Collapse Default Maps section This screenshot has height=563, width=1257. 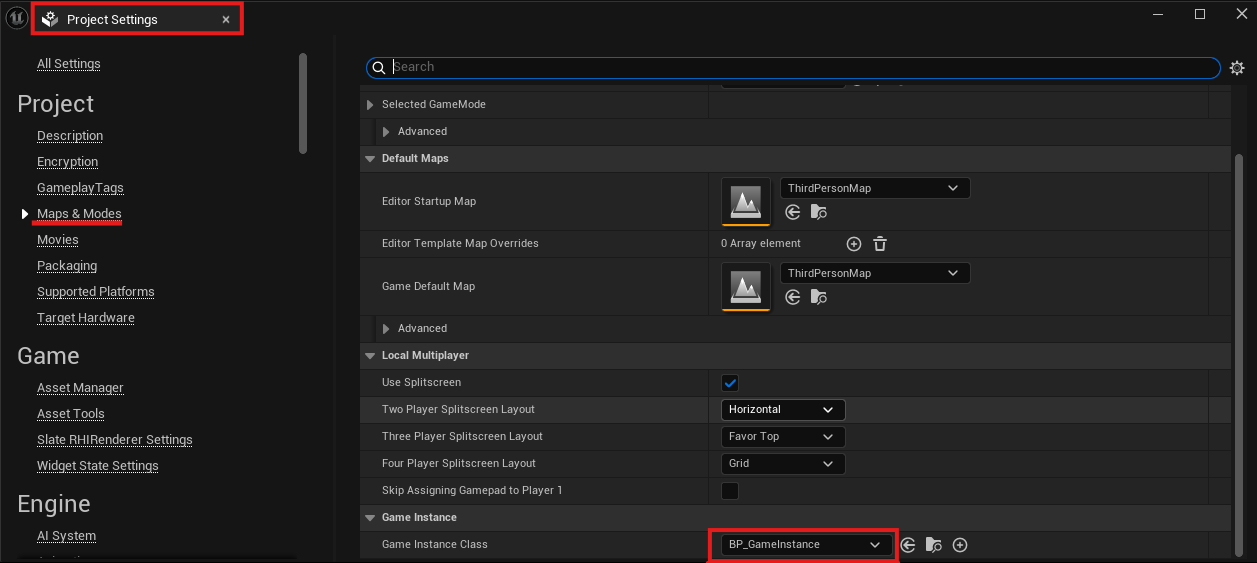(x=370, y=159)
